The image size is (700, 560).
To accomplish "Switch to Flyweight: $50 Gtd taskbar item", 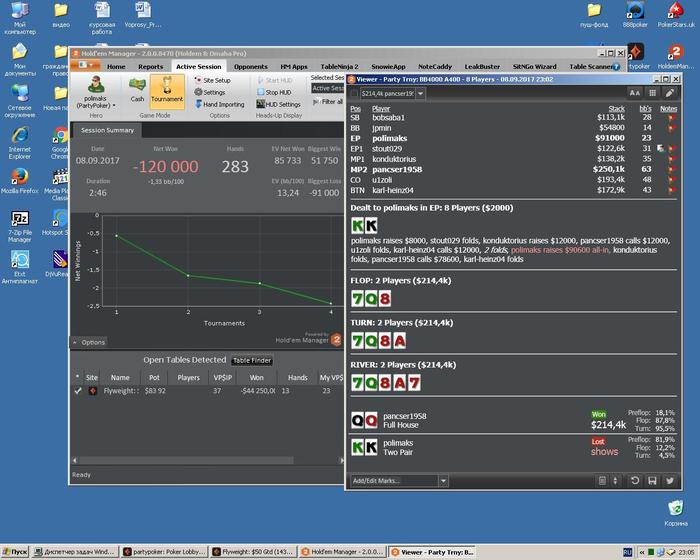I will tap(253, 552).
